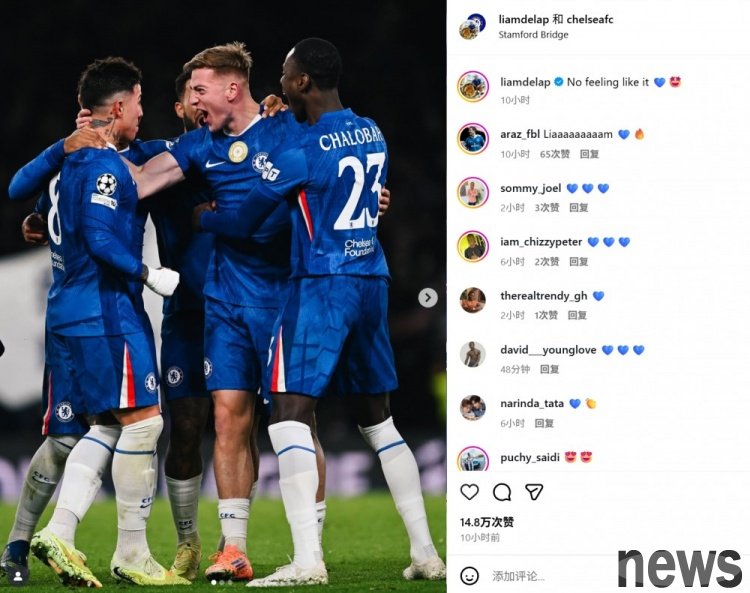
Task: Show tagged people icon on photo
Action: (18, 577)
